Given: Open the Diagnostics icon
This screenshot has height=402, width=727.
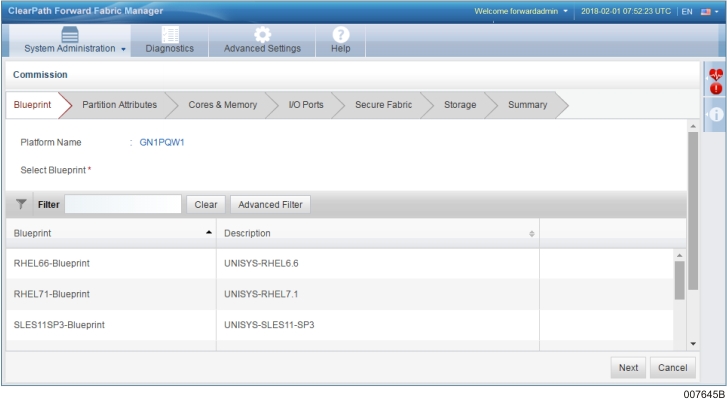Looking at the screenshot, I should 170,34.
